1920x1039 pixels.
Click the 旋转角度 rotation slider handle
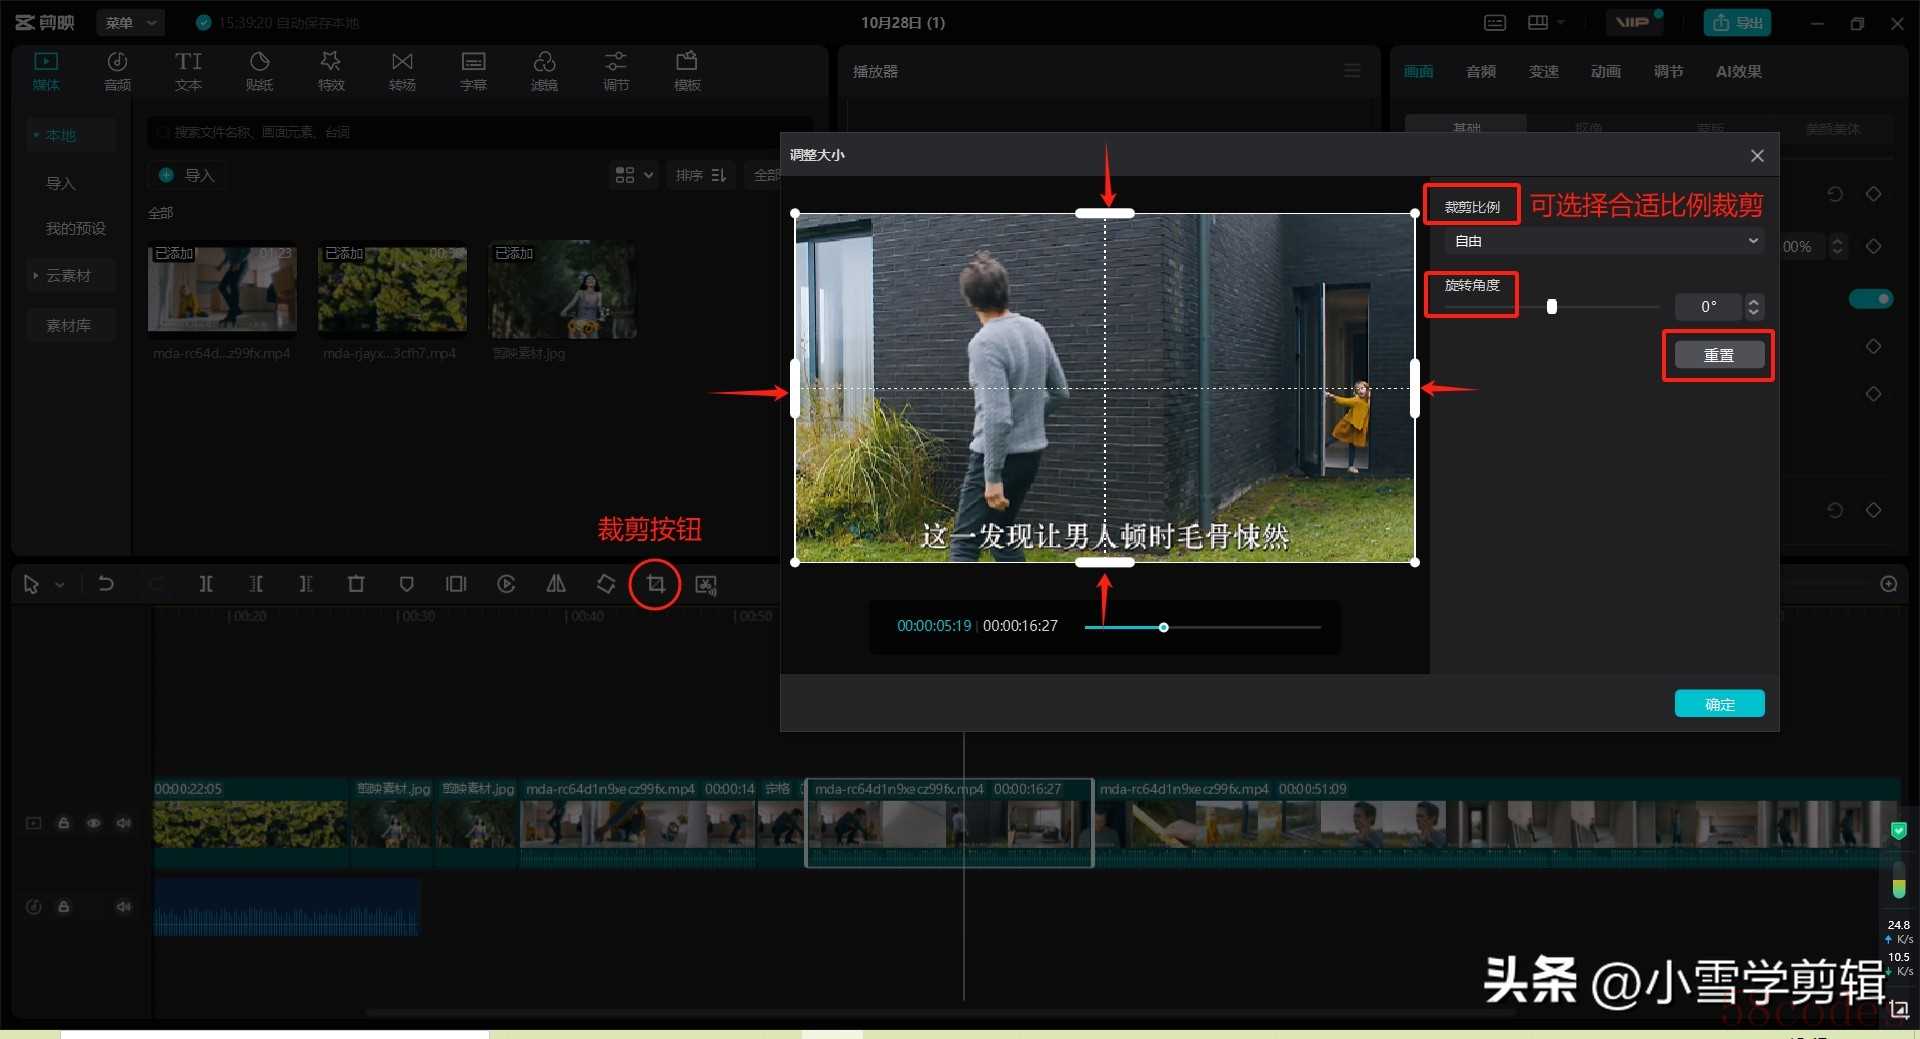(1552, 307)
